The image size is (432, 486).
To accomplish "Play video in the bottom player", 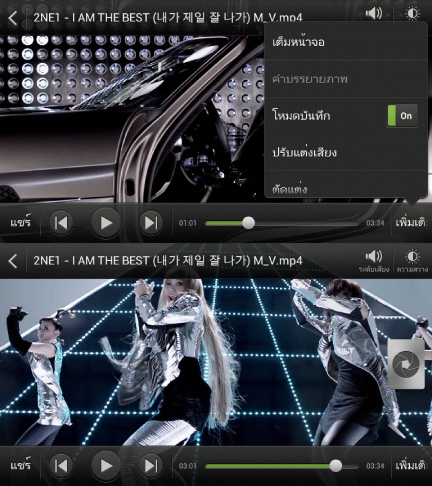I will pyautogui.click(x=106, y=466).
